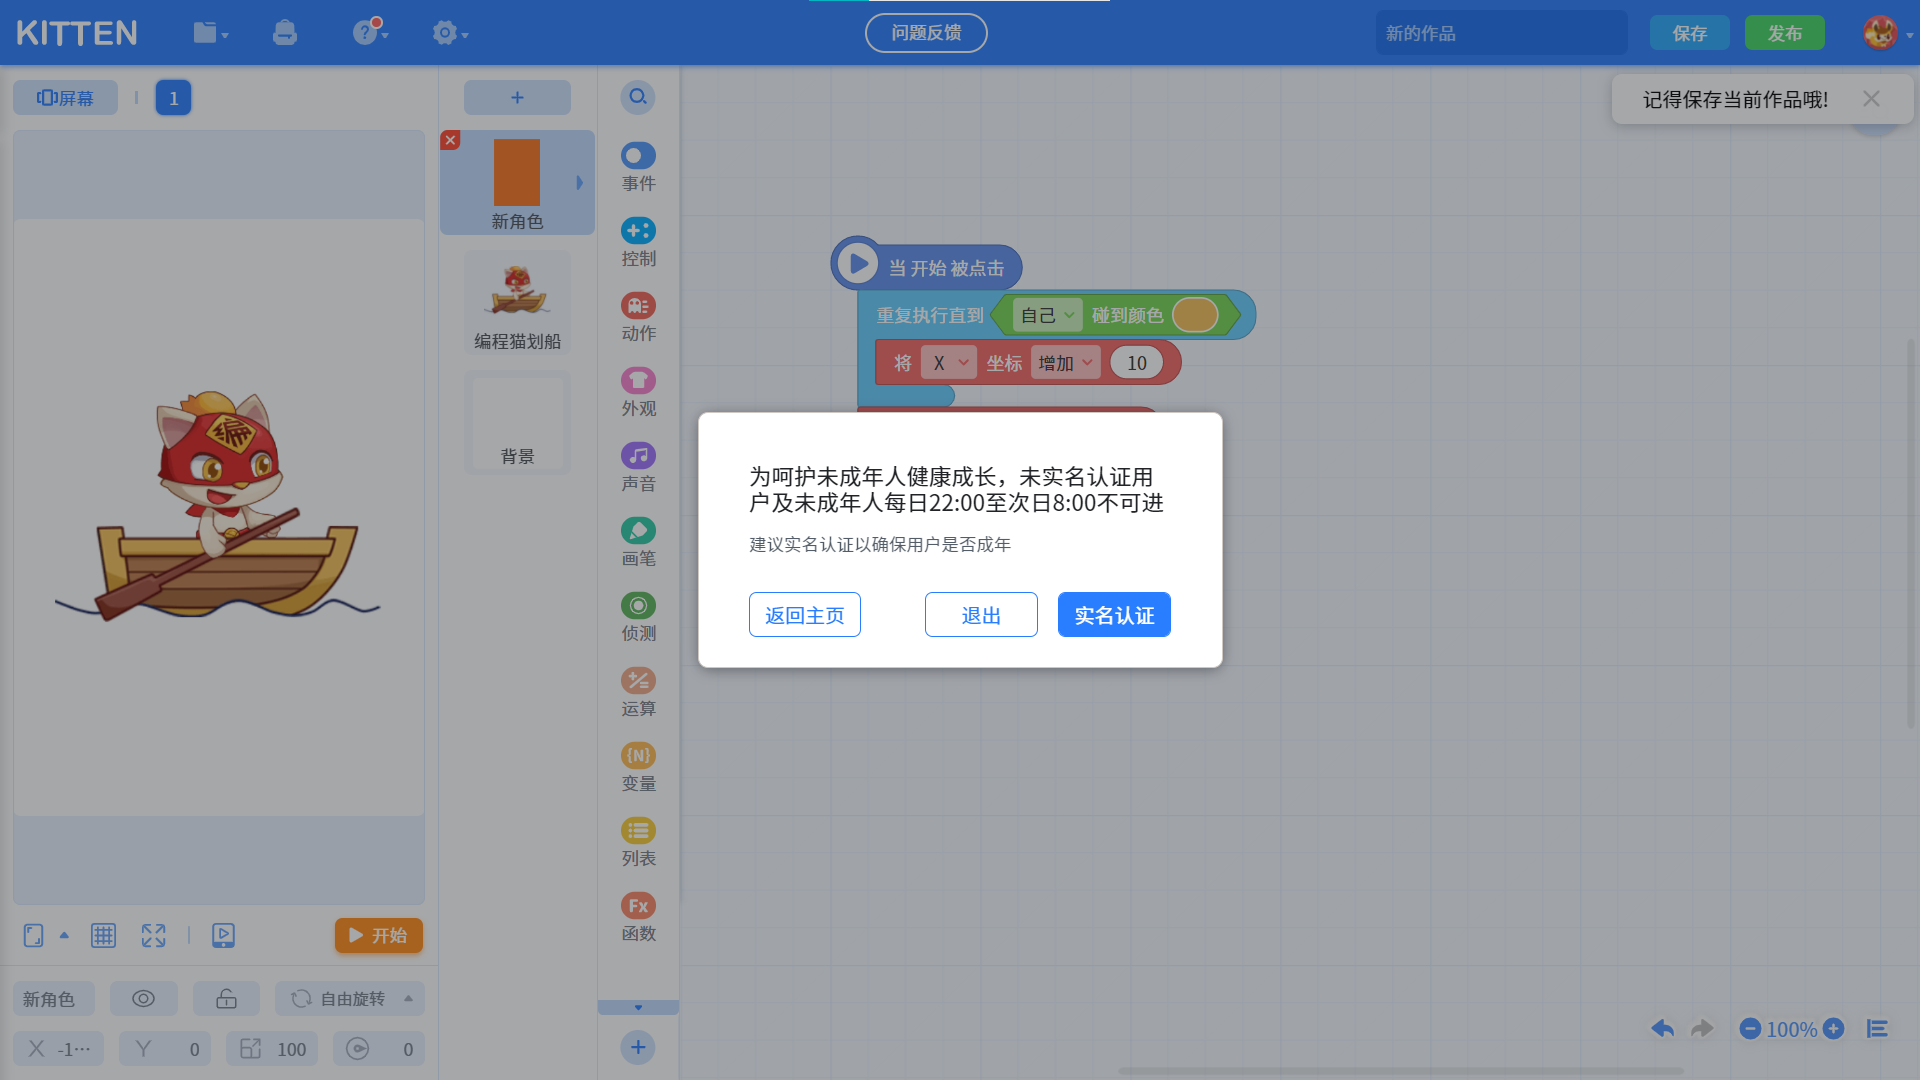The width and height of the screenshot is (1920, 1080).
Task: Open the 变量 block category icon
Action: pyautogui.click(x=638, y=755)
